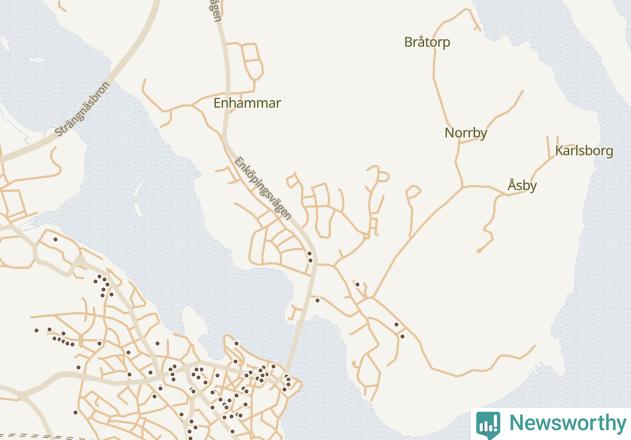Open the Newsworthy brand text link
The image size is (631, 440).
coord(568,423)
